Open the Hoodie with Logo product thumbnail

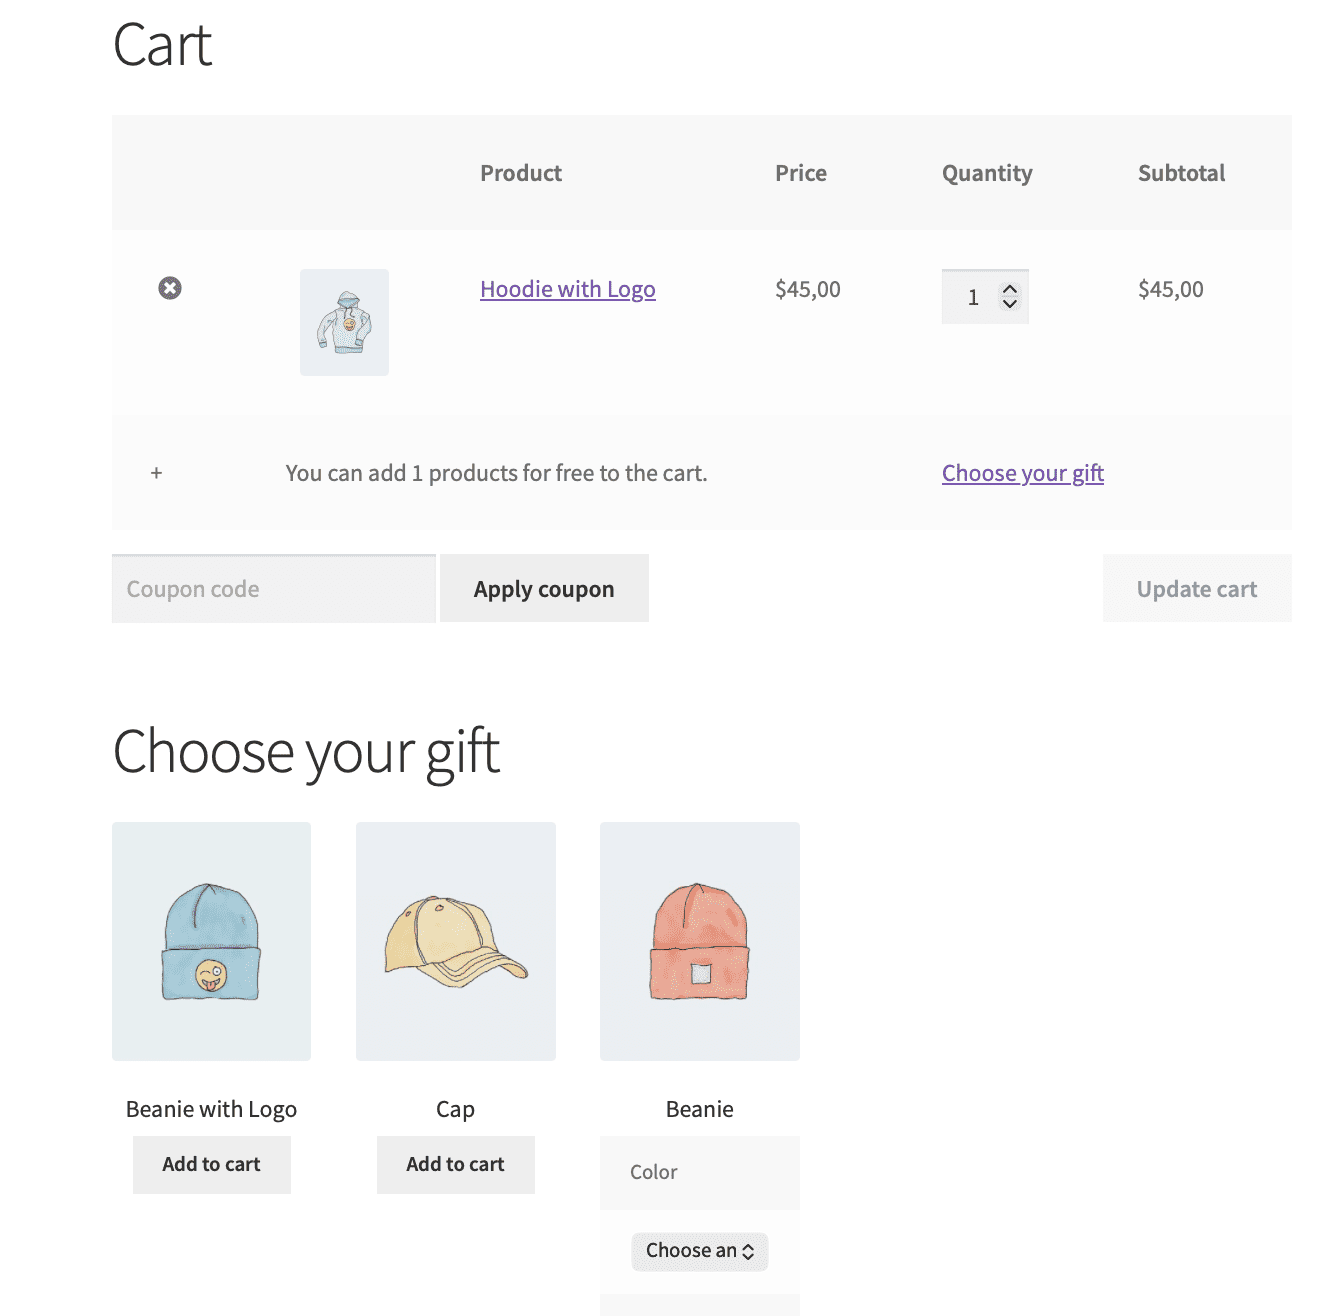tap(344, 322)
